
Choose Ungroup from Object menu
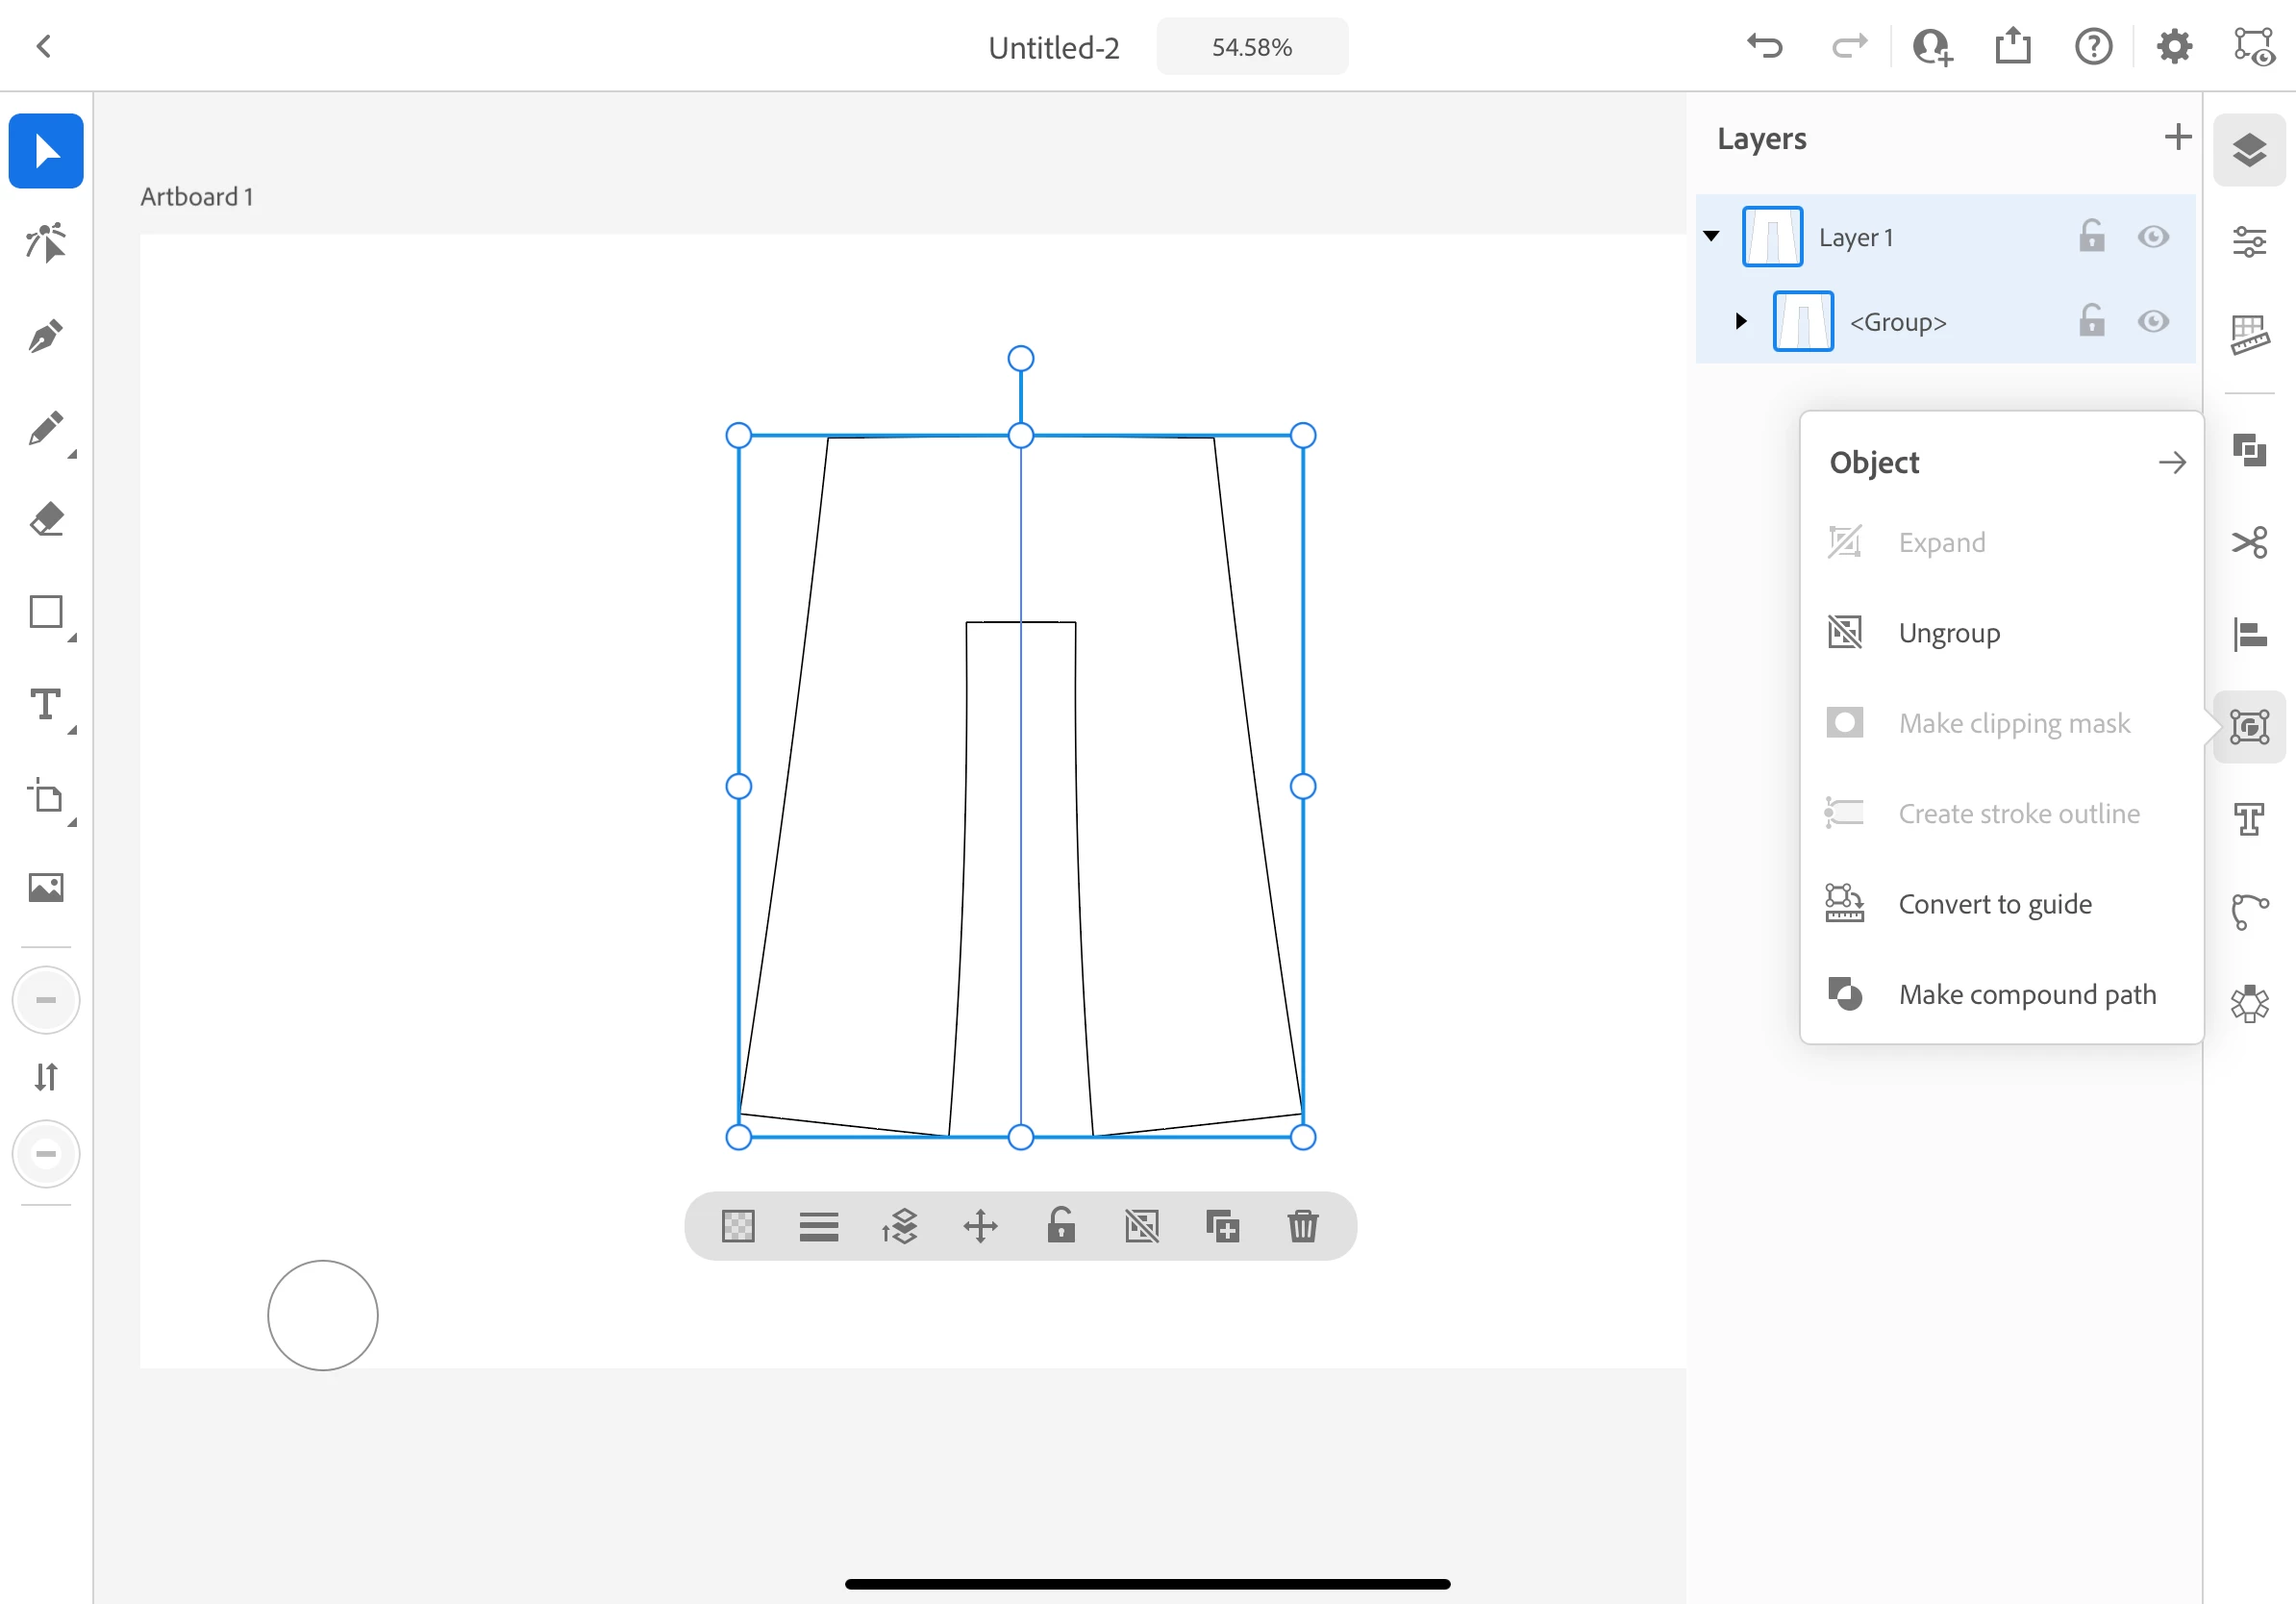click(x=1948, y=633)
